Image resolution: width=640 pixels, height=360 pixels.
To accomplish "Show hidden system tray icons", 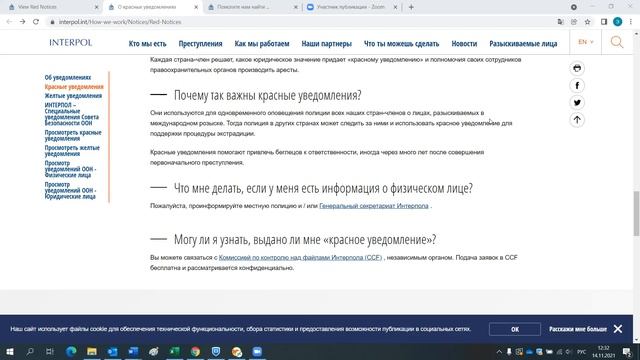I will [x=499, y=351].
